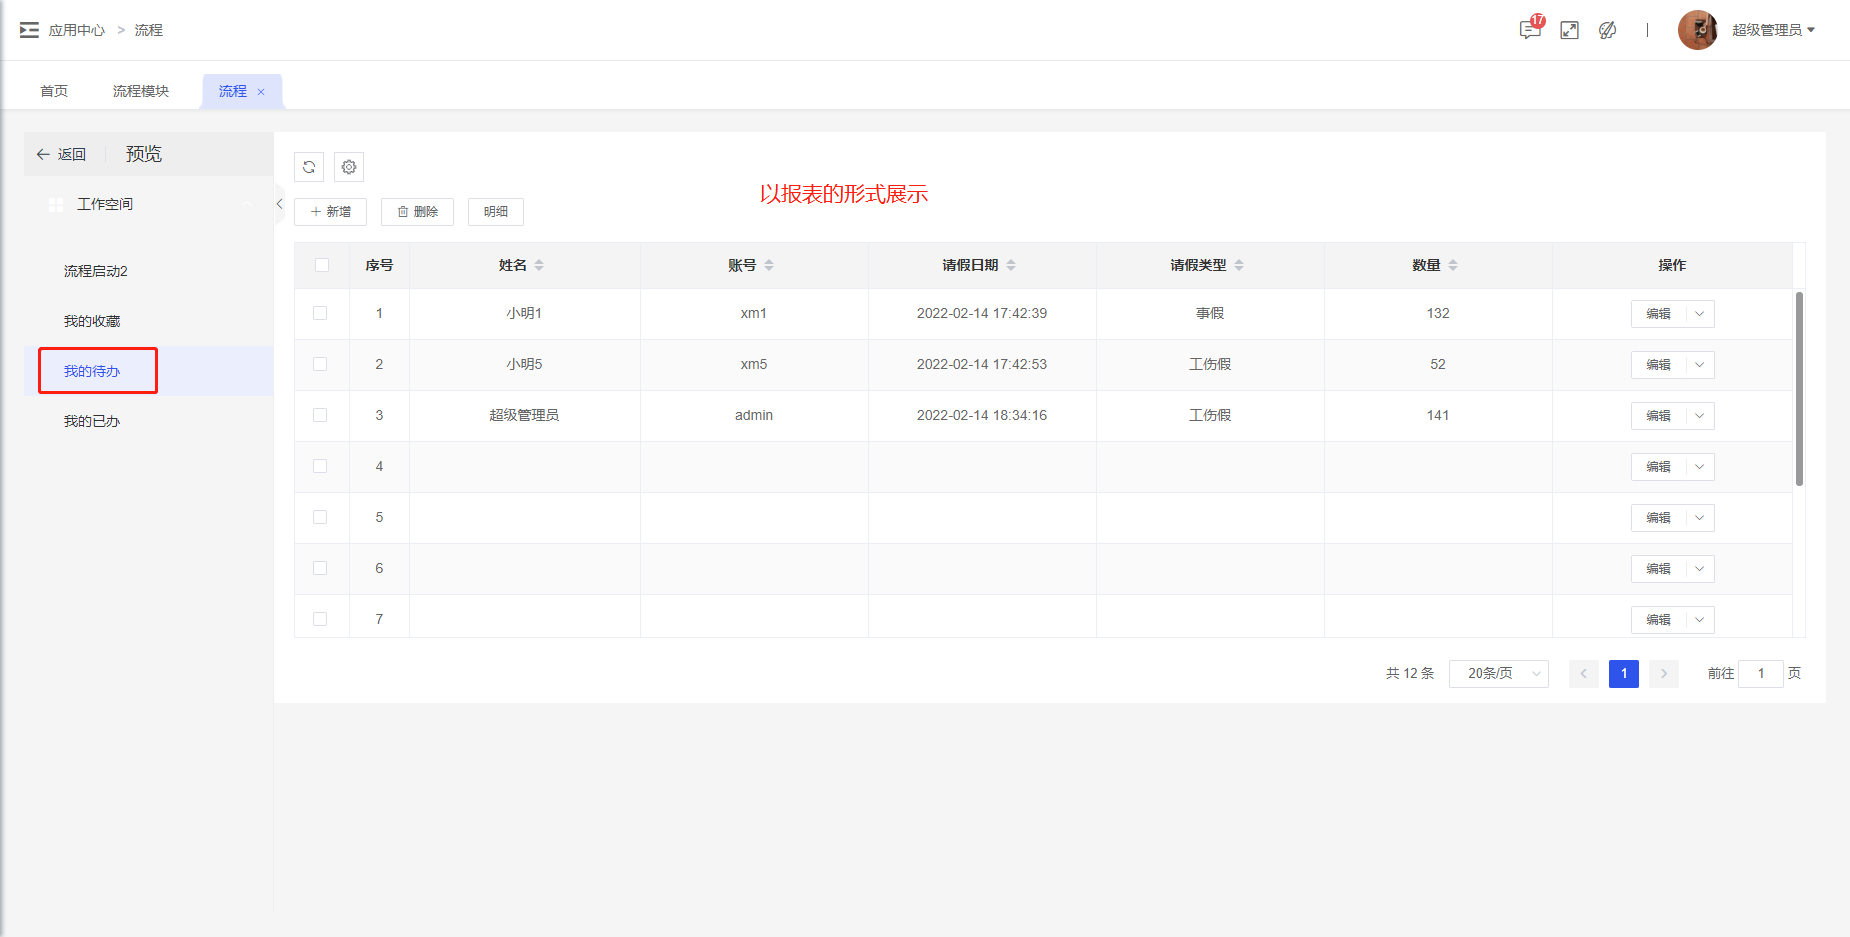The width and height of the screenshot is (1850, 937).
Task: Click the refresh table icon
Action: 309,167
